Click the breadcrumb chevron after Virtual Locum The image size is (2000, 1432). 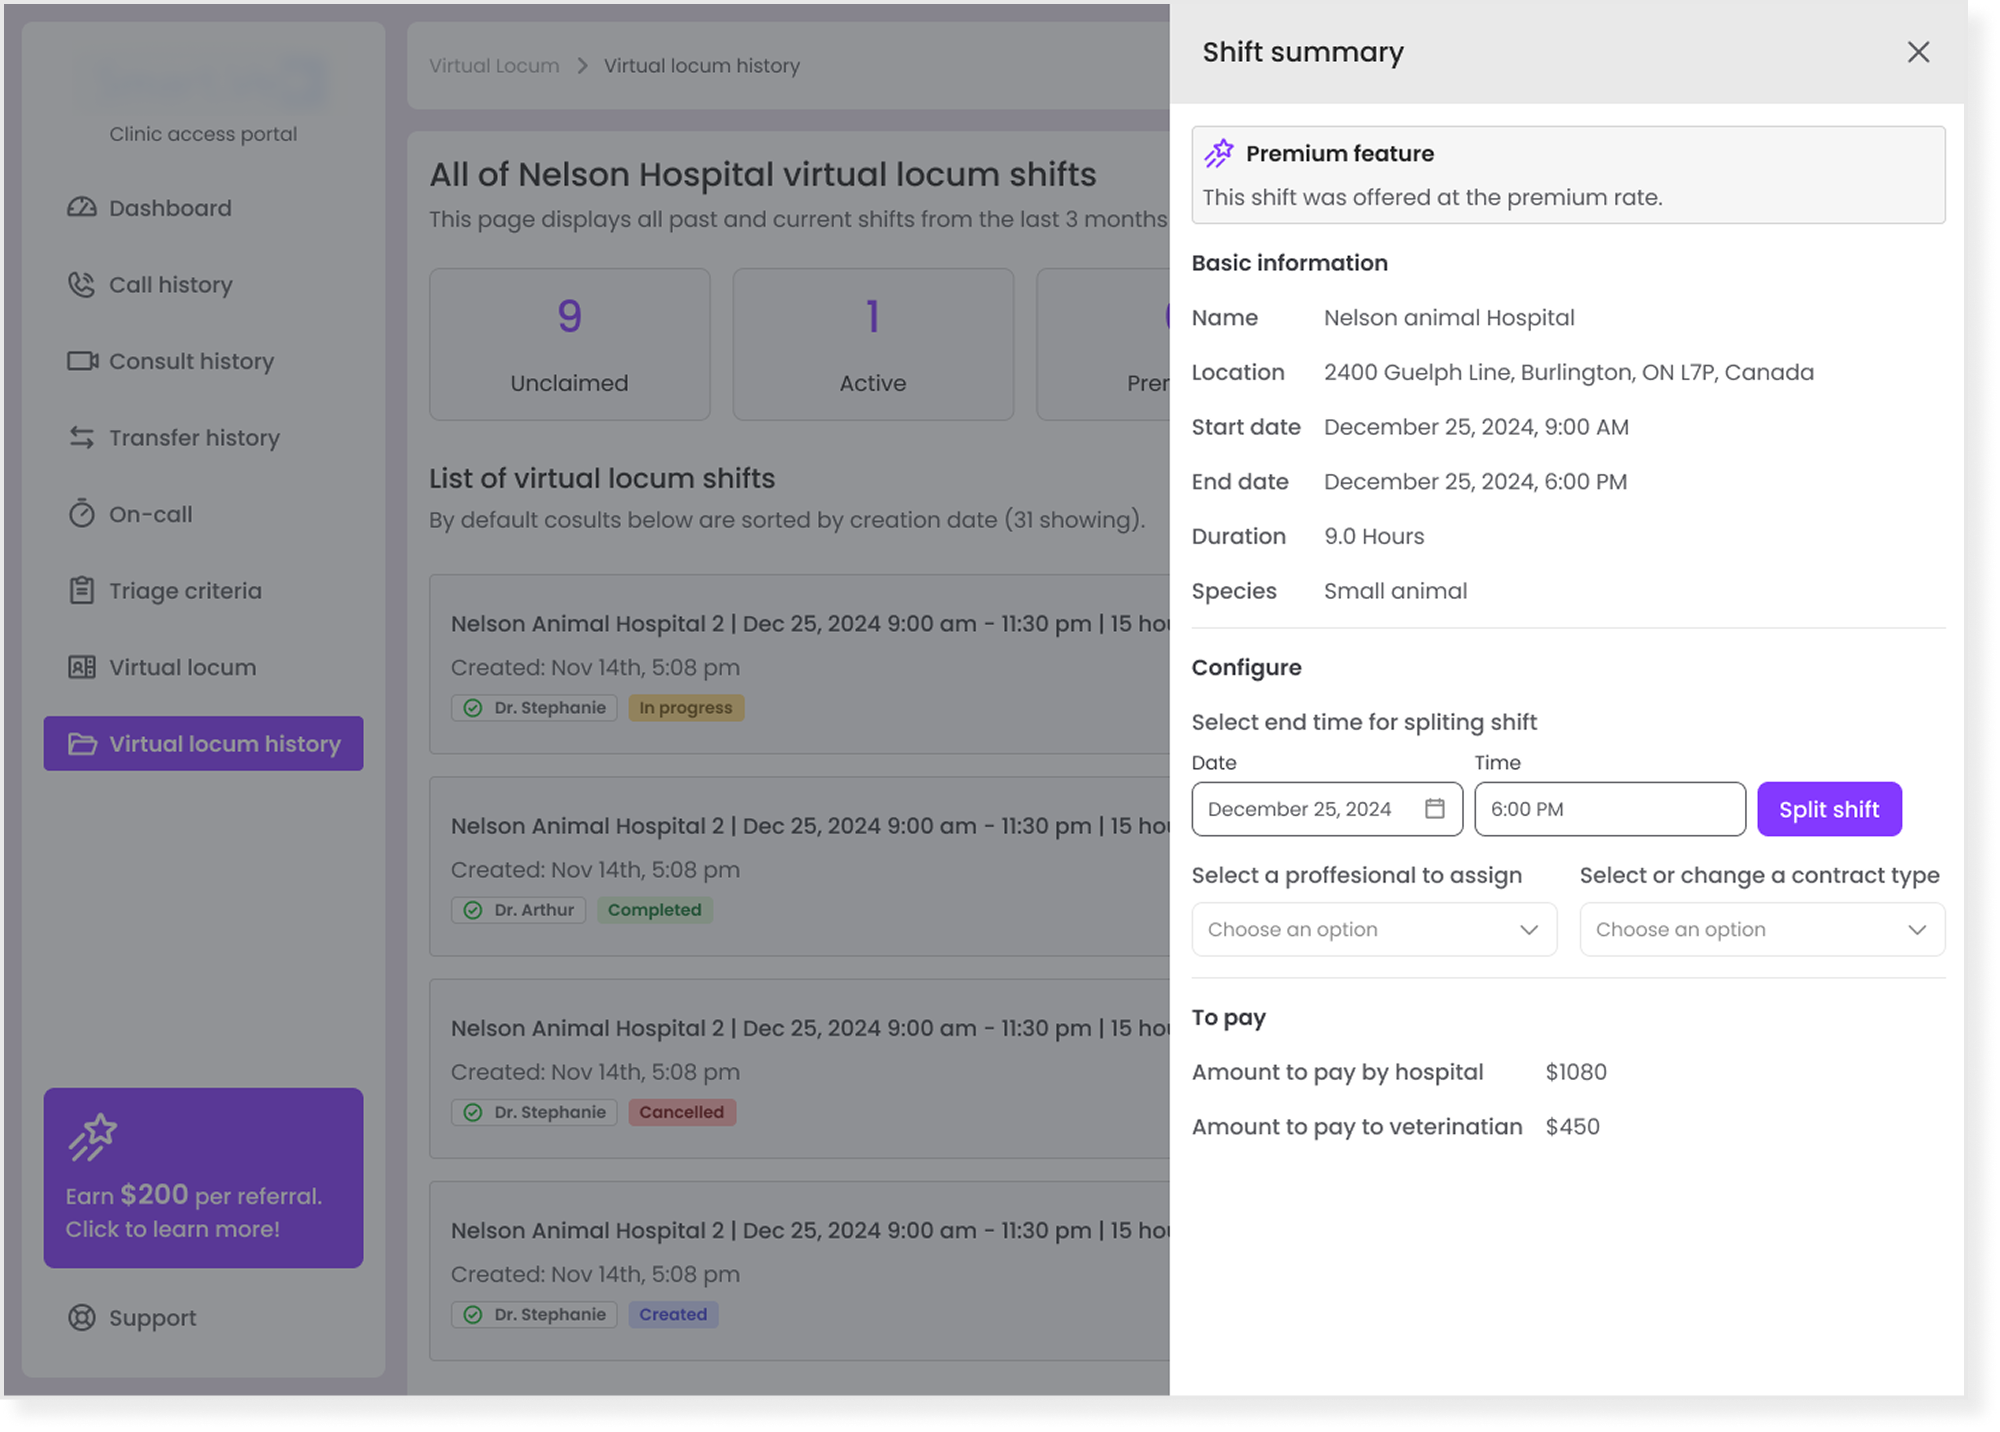tap(582, 66)
